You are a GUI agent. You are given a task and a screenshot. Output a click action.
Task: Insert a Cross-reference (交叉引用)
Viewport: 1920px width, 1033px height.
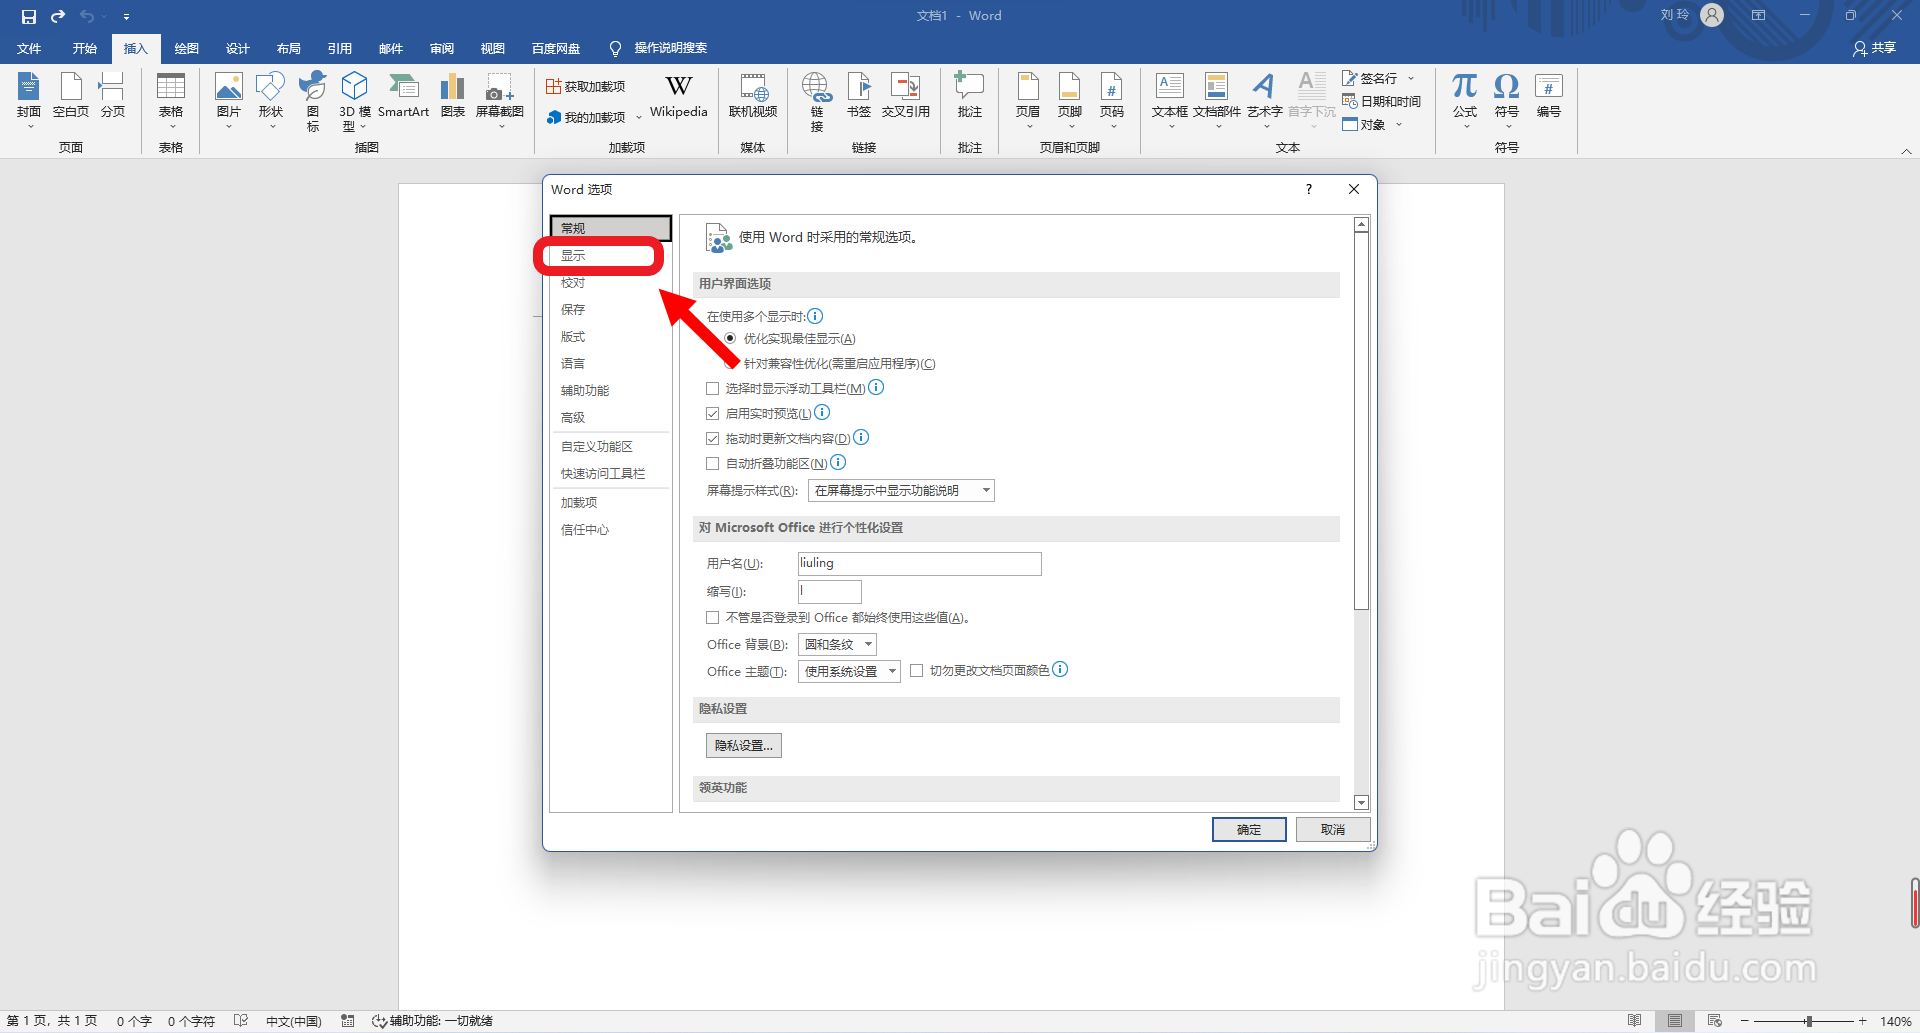(906, 96)
